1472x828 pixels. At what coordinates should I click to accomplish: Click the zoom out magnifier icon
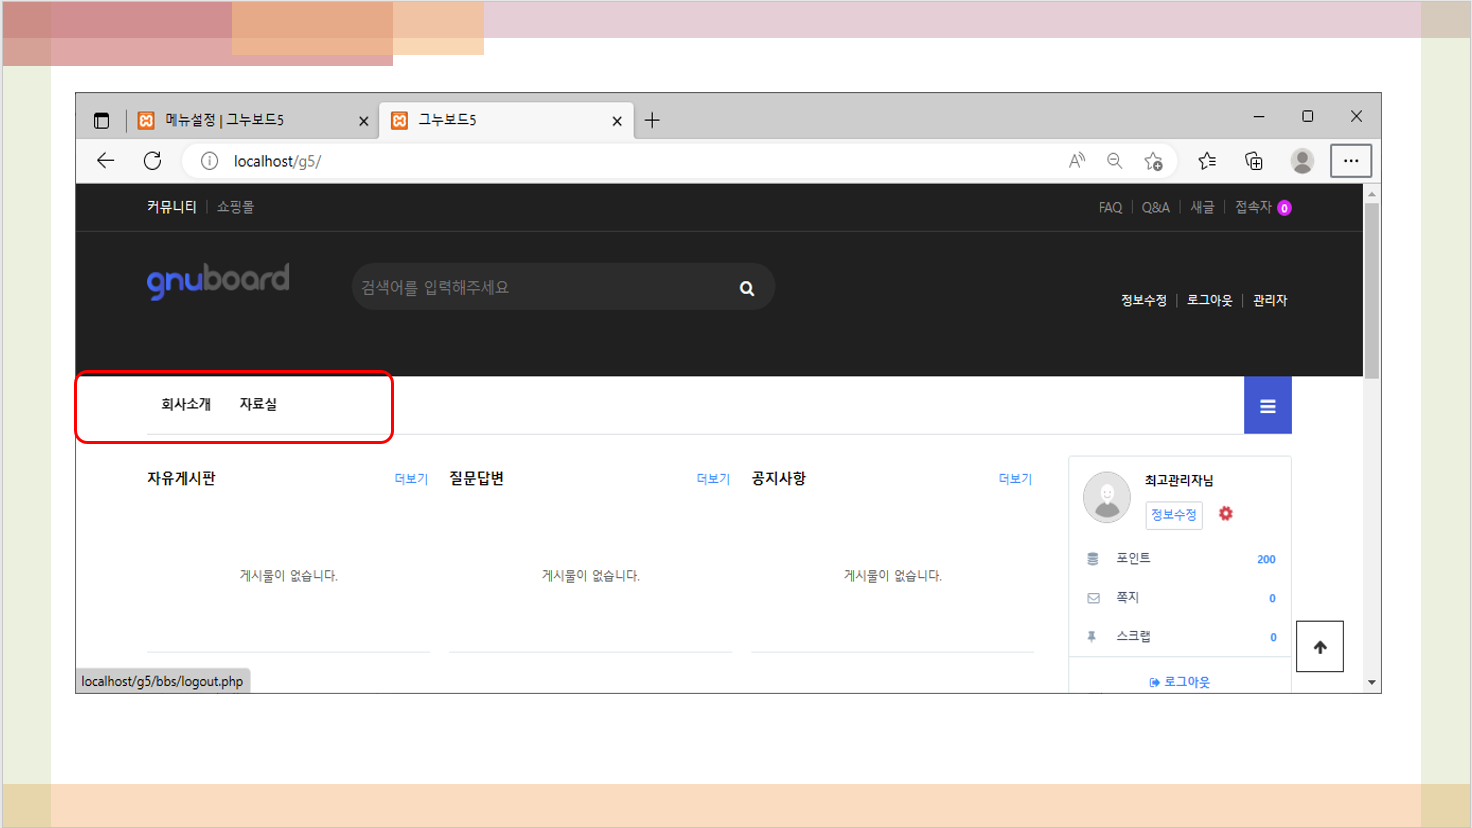[x=1115, y=161]
